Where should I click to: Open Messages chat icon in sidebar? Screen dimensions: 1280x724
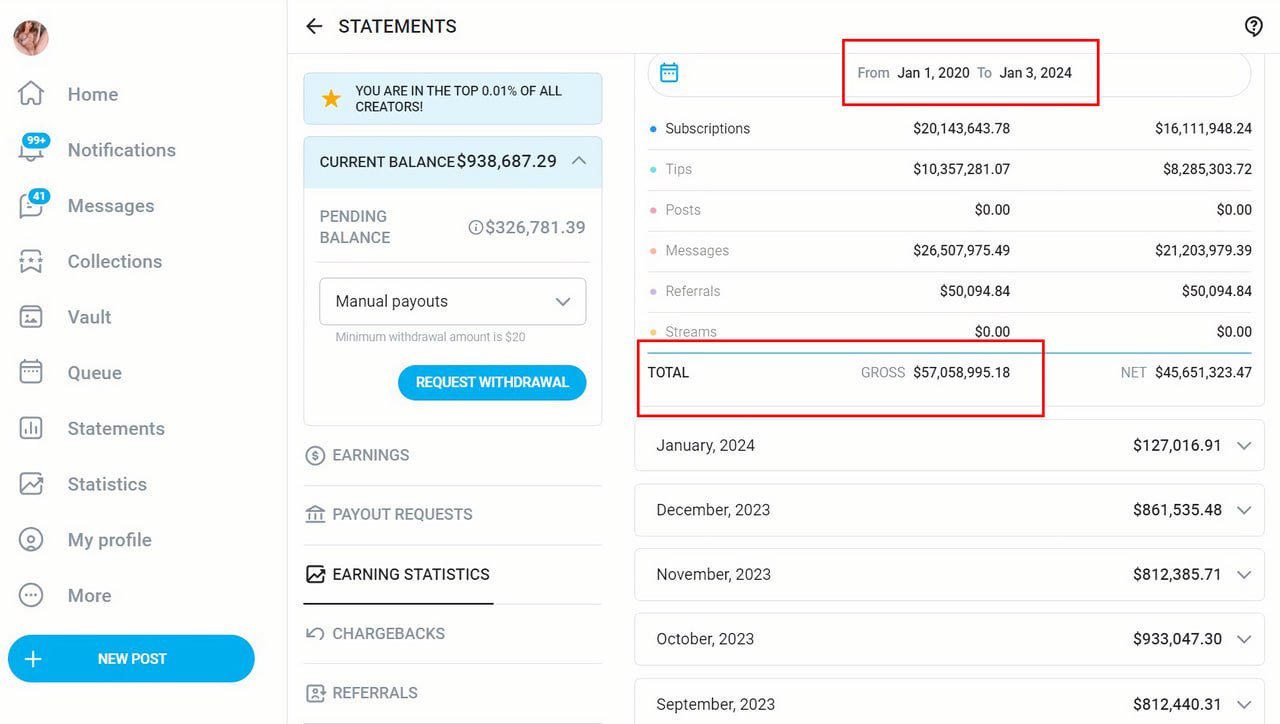pyautogui.click(x=32, y=206)
